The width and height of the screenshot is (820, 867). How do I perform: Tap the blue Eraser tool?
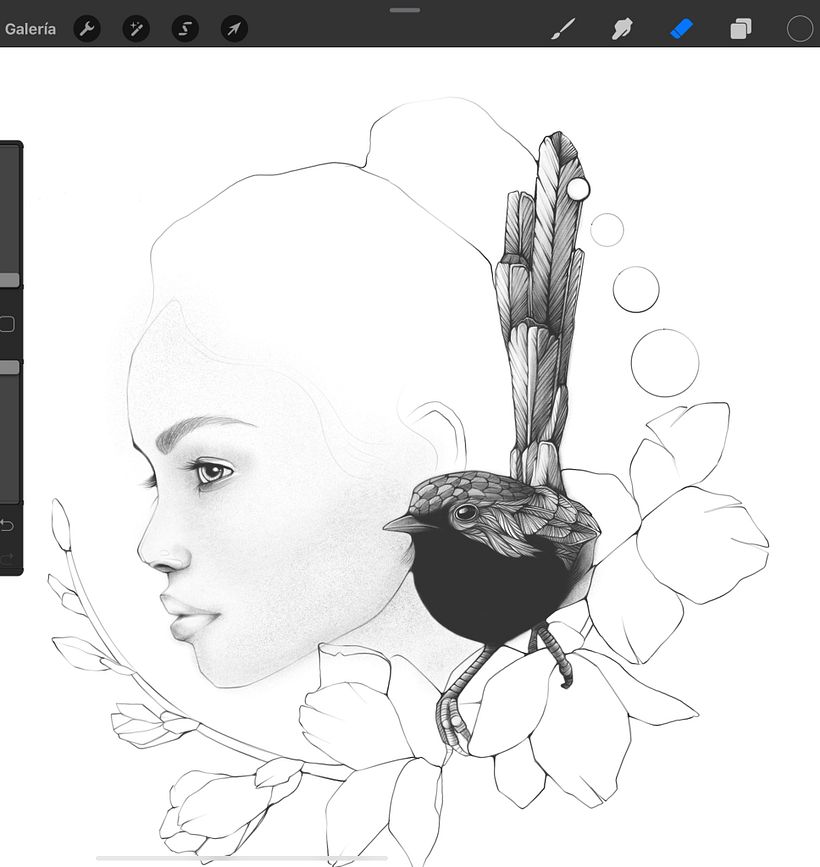point(681,29)
